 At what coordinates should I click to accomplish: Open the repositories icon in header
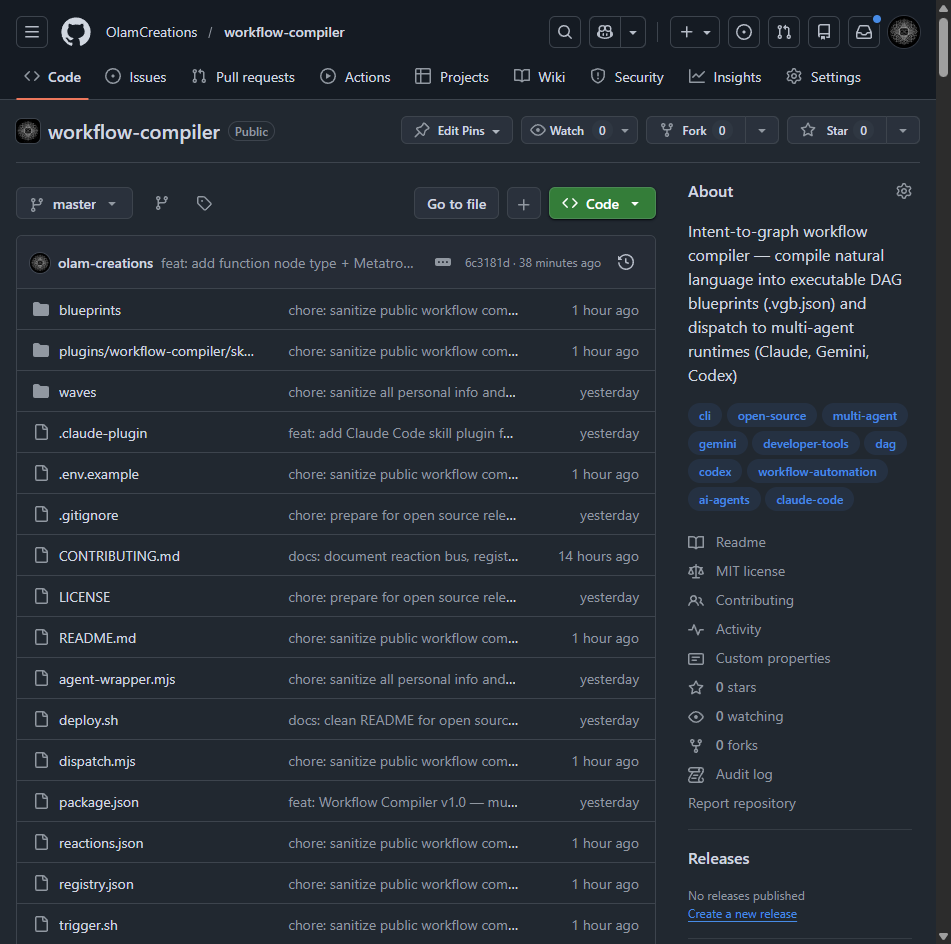tap(824, 32)
